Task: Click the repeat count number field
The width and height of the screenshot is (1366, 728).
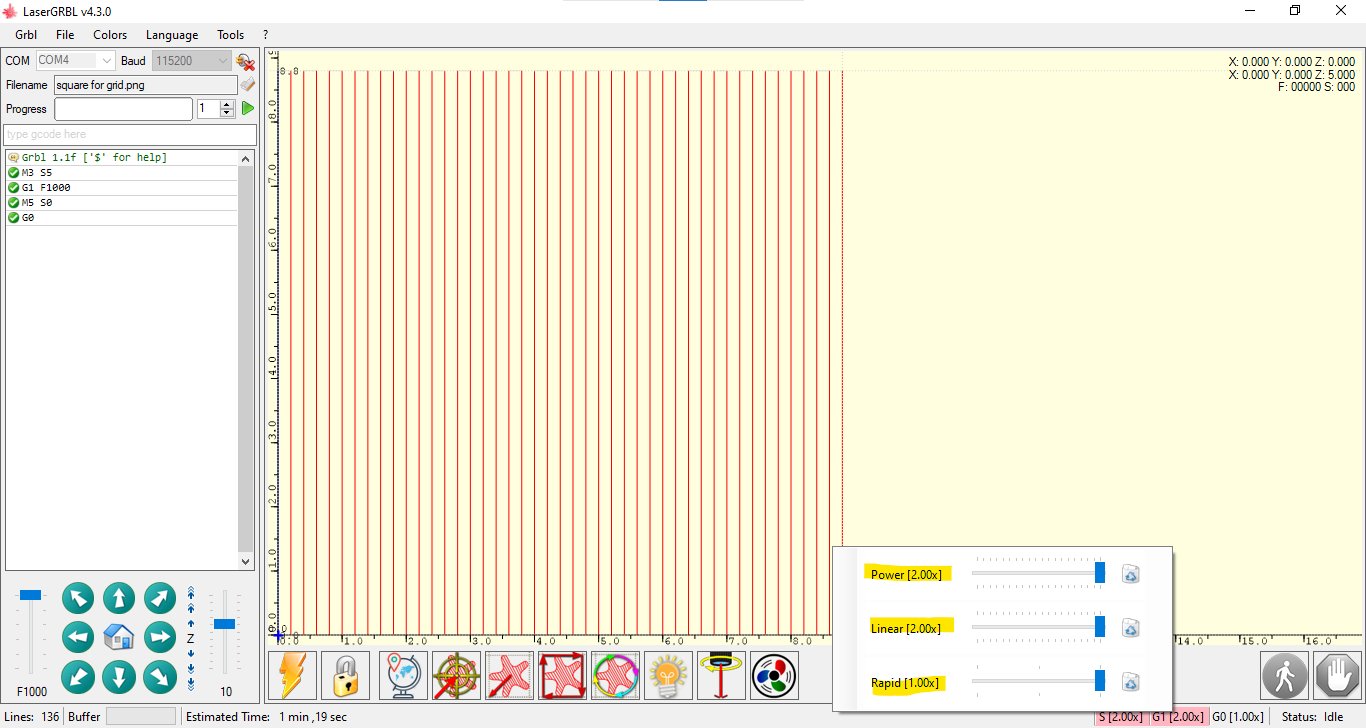Action: pyautogui.click(x=208, y=109)
